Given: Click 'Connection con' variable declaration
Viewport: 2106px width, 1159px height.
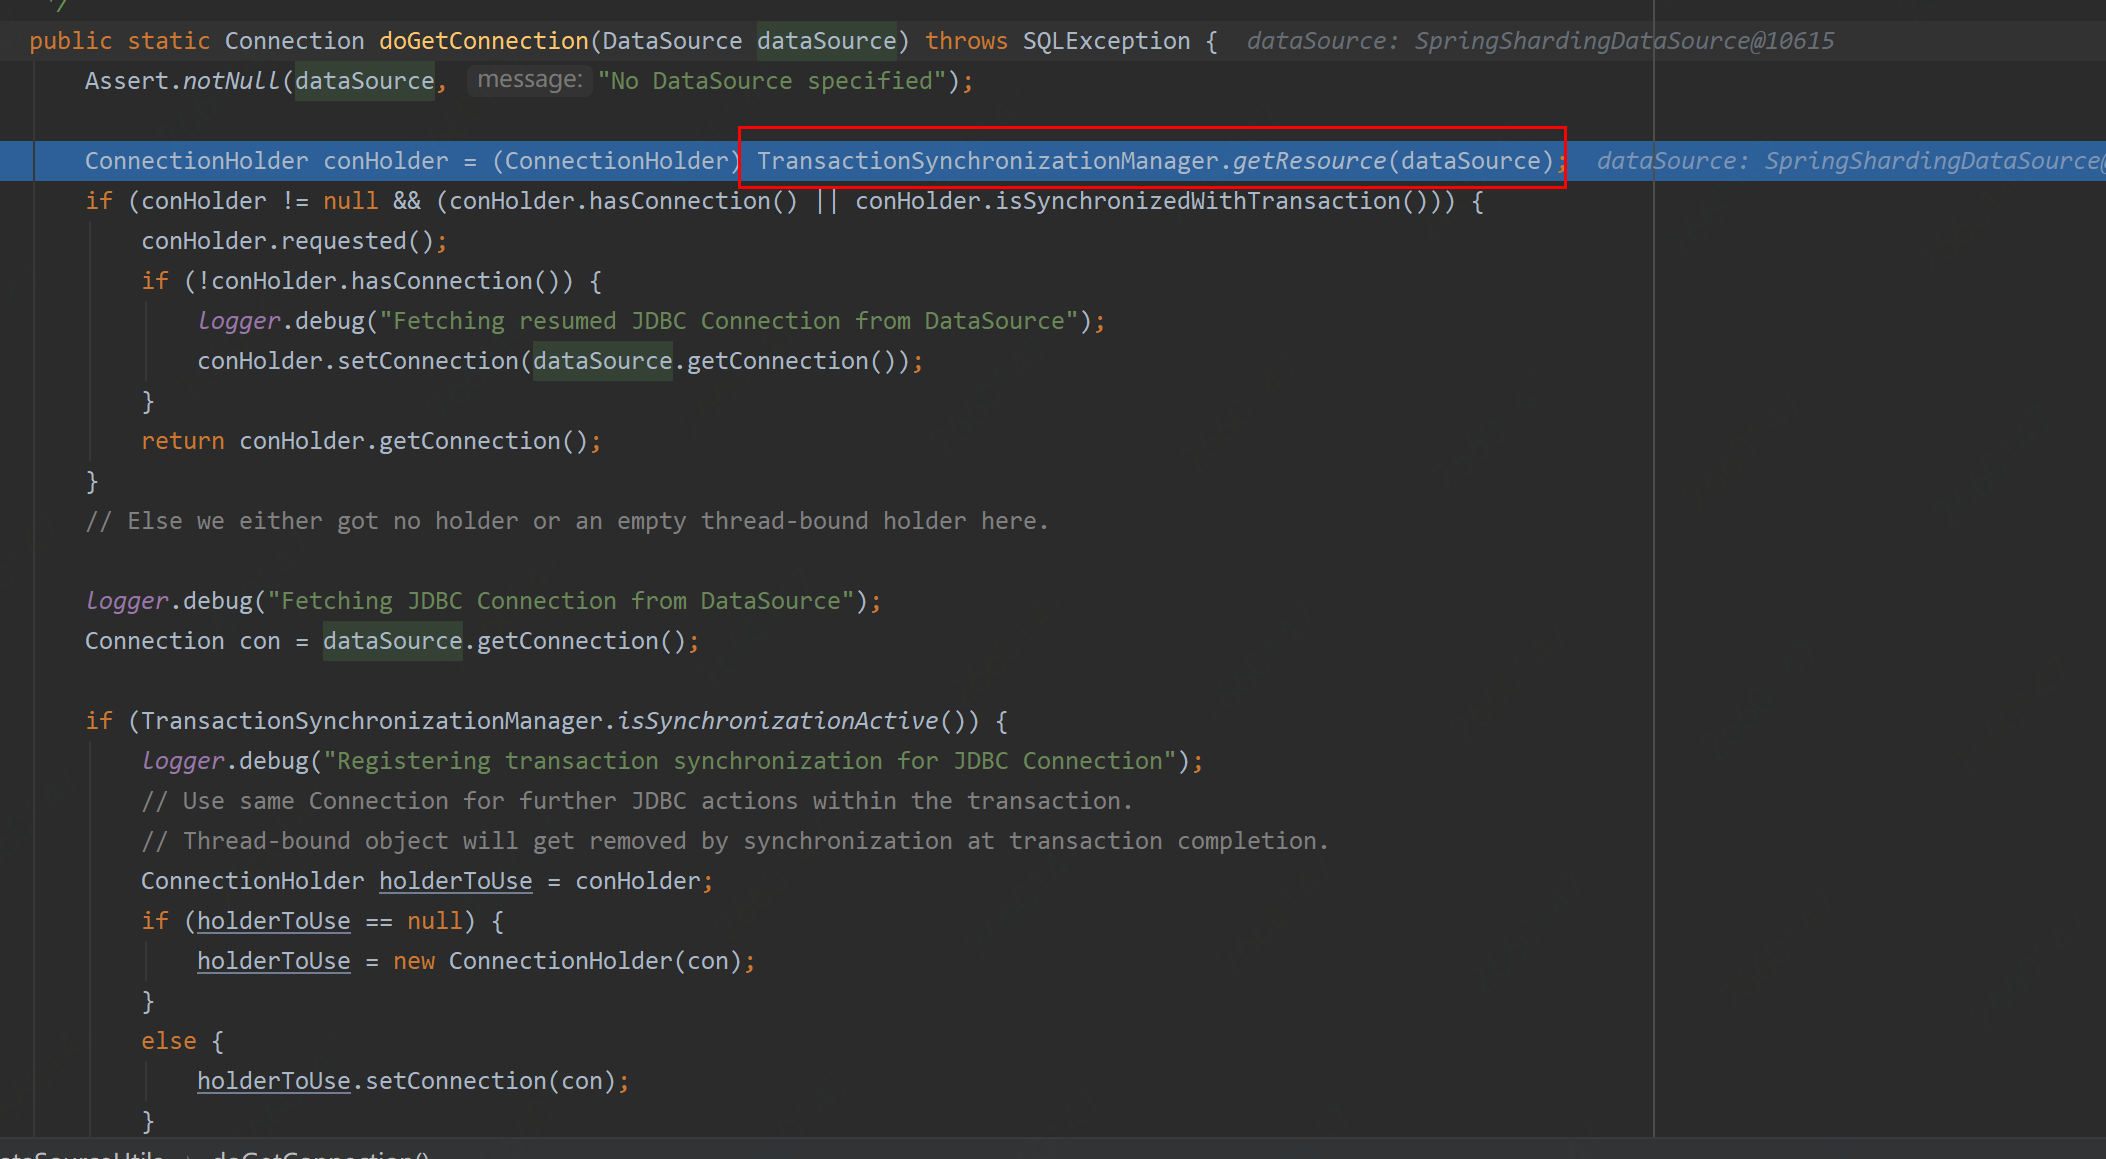Looking at the screenshot, I should click(x=182, y=641).
